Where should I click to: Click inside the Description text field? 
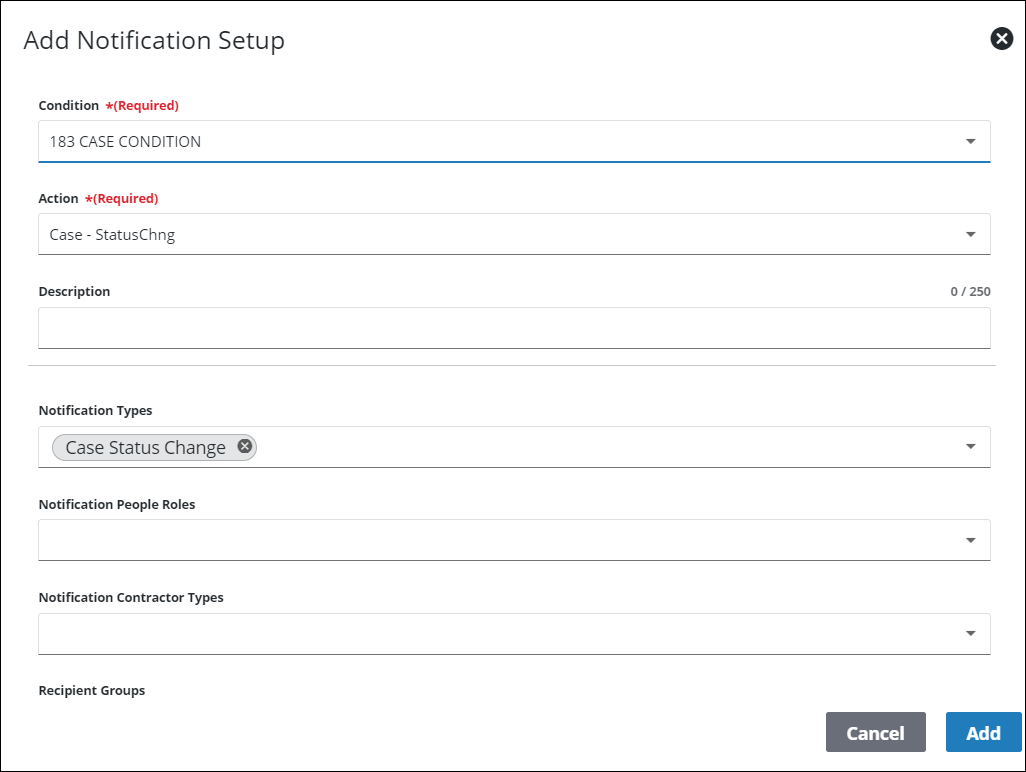[x=500, y=327]
